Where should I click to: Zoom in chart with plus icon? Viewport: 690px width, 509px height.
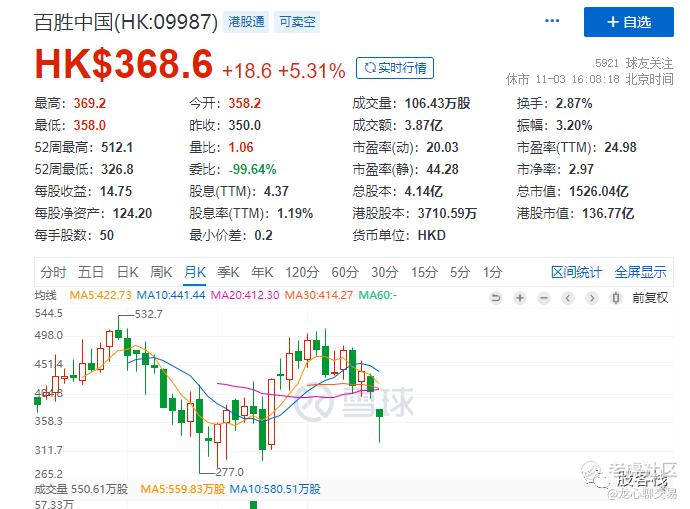pyautogui.click(x=520, y=298)
